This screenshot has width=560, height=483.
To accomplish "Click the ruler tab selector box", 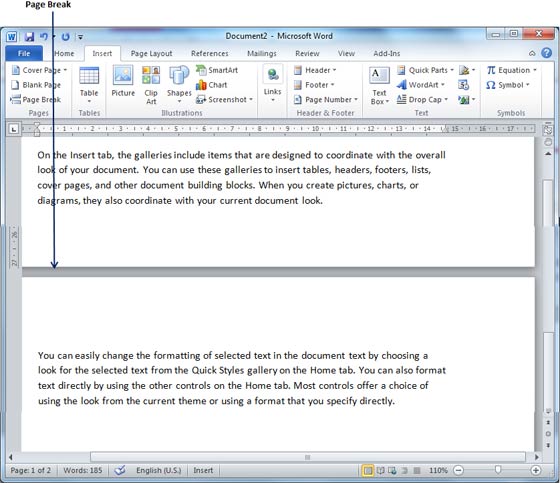I will tap(13, 129).
